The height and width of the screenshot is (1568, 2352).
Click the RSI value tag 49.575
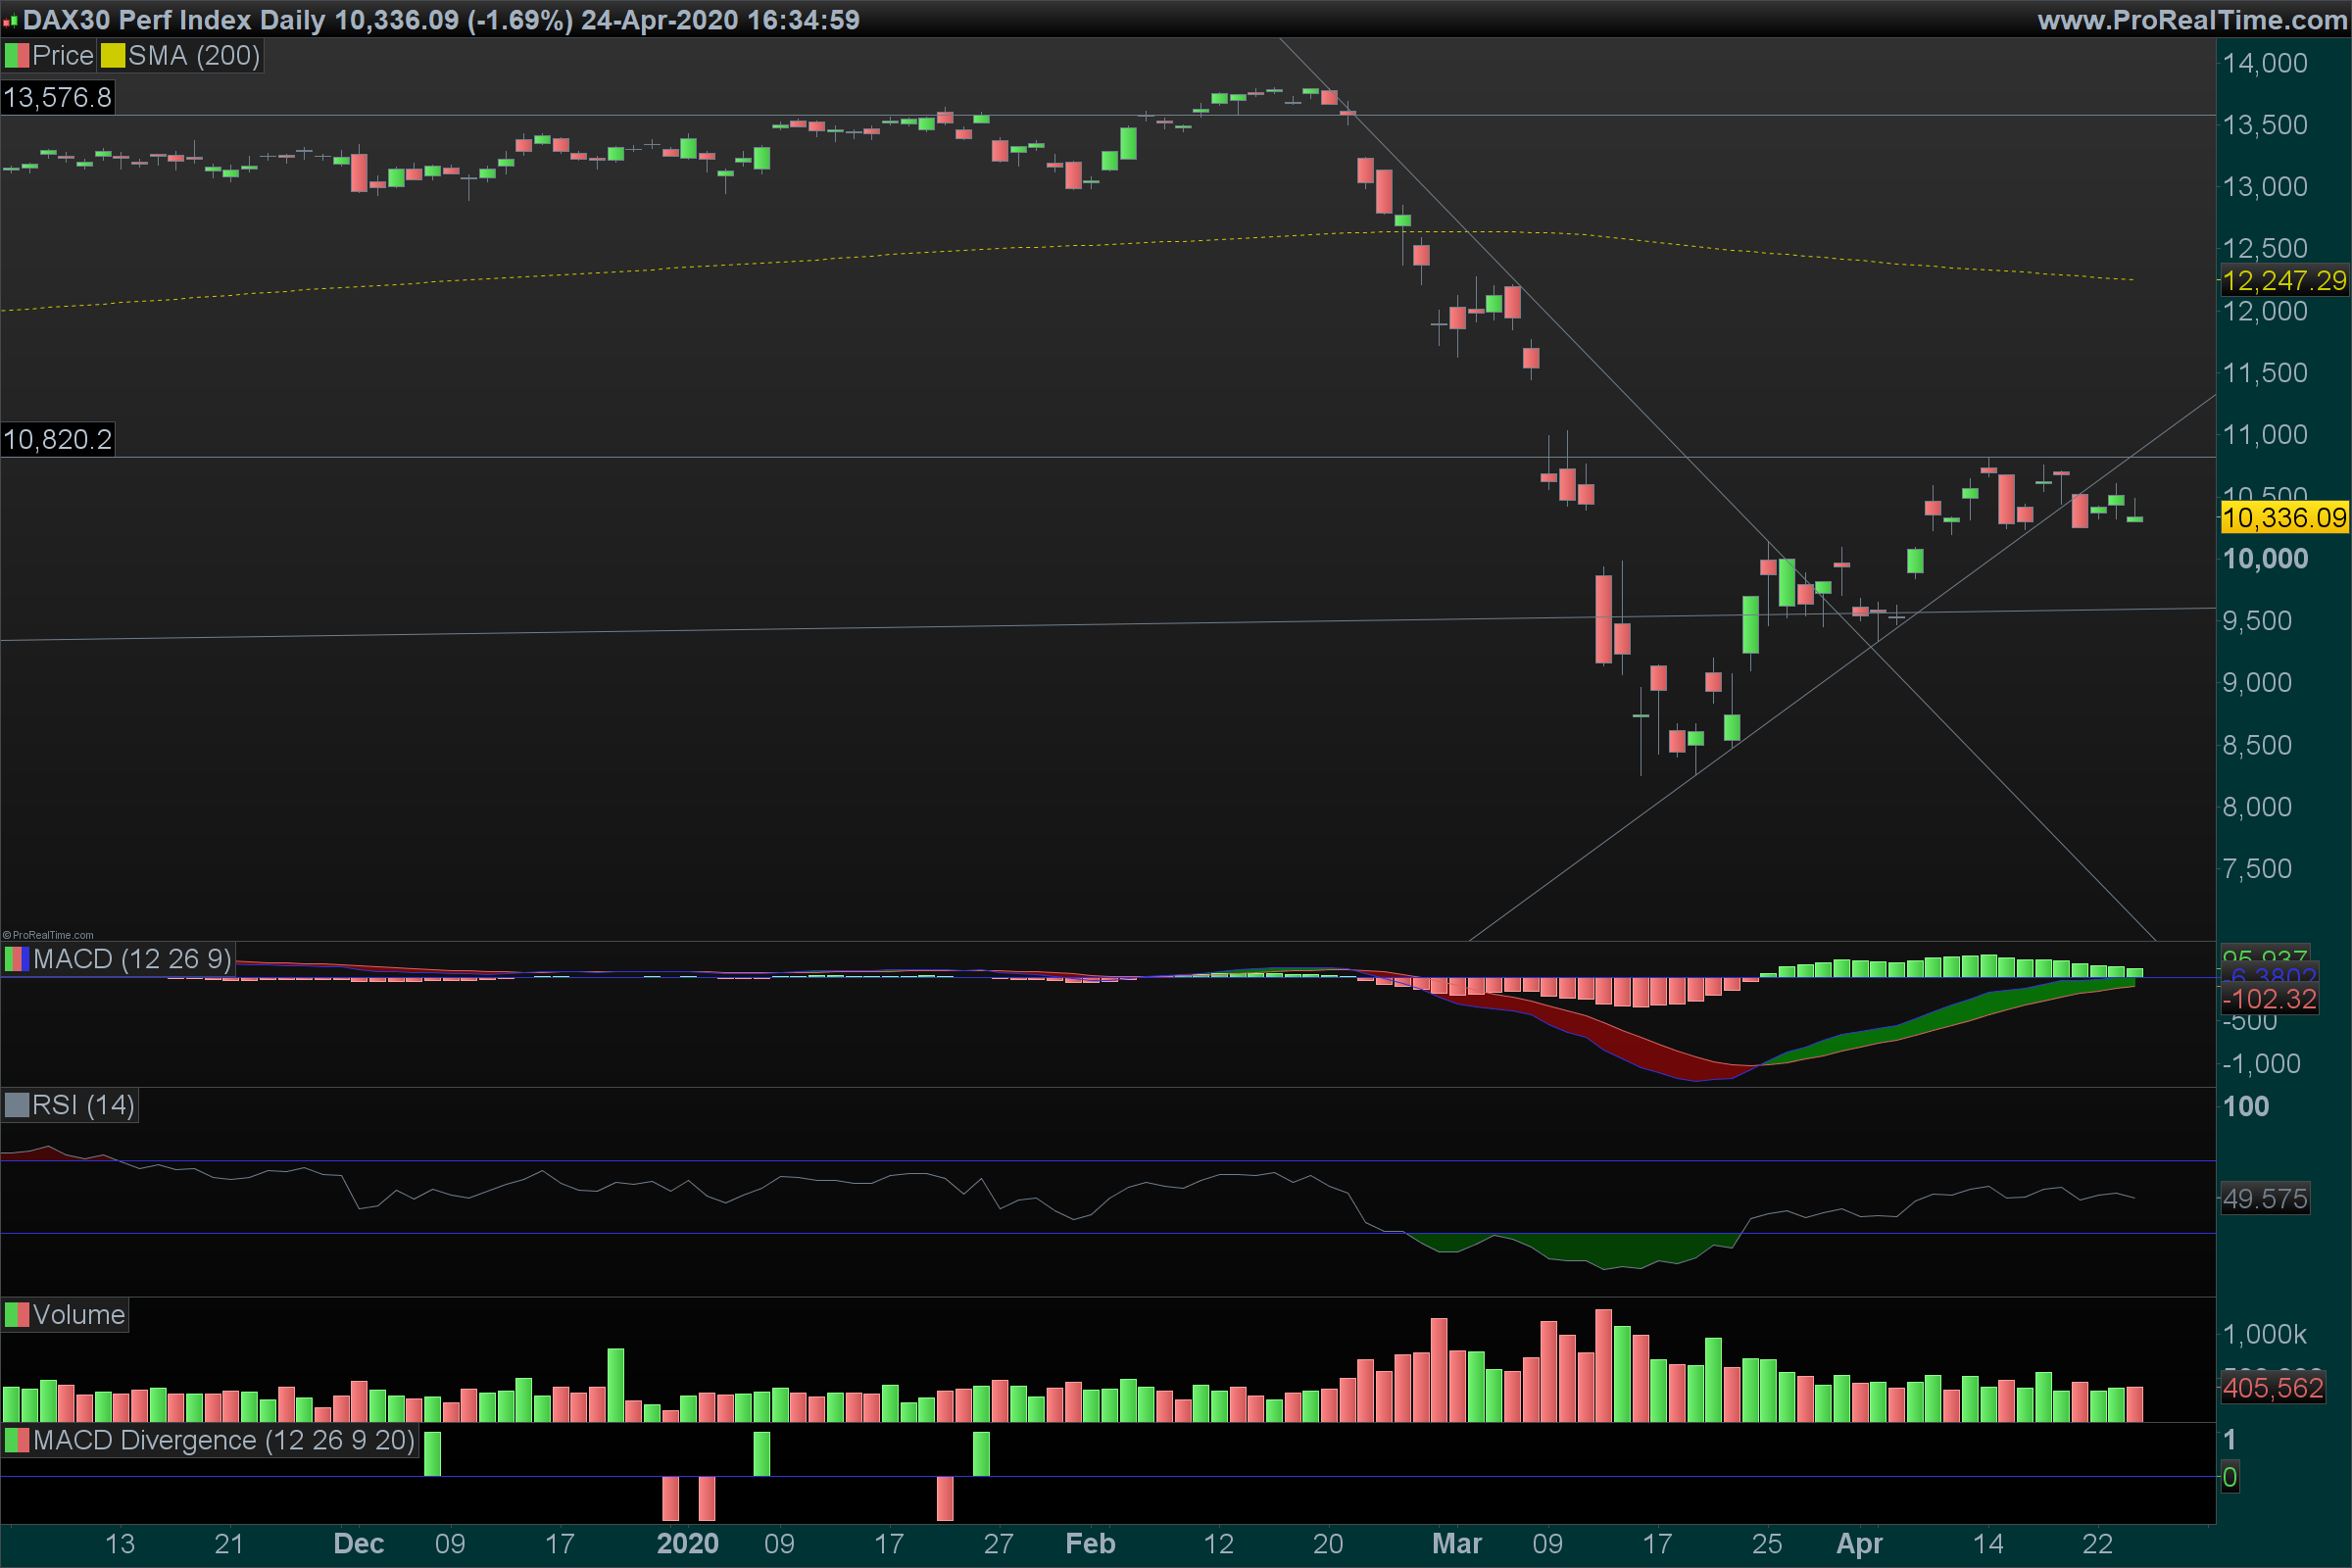[2265, 1199]
